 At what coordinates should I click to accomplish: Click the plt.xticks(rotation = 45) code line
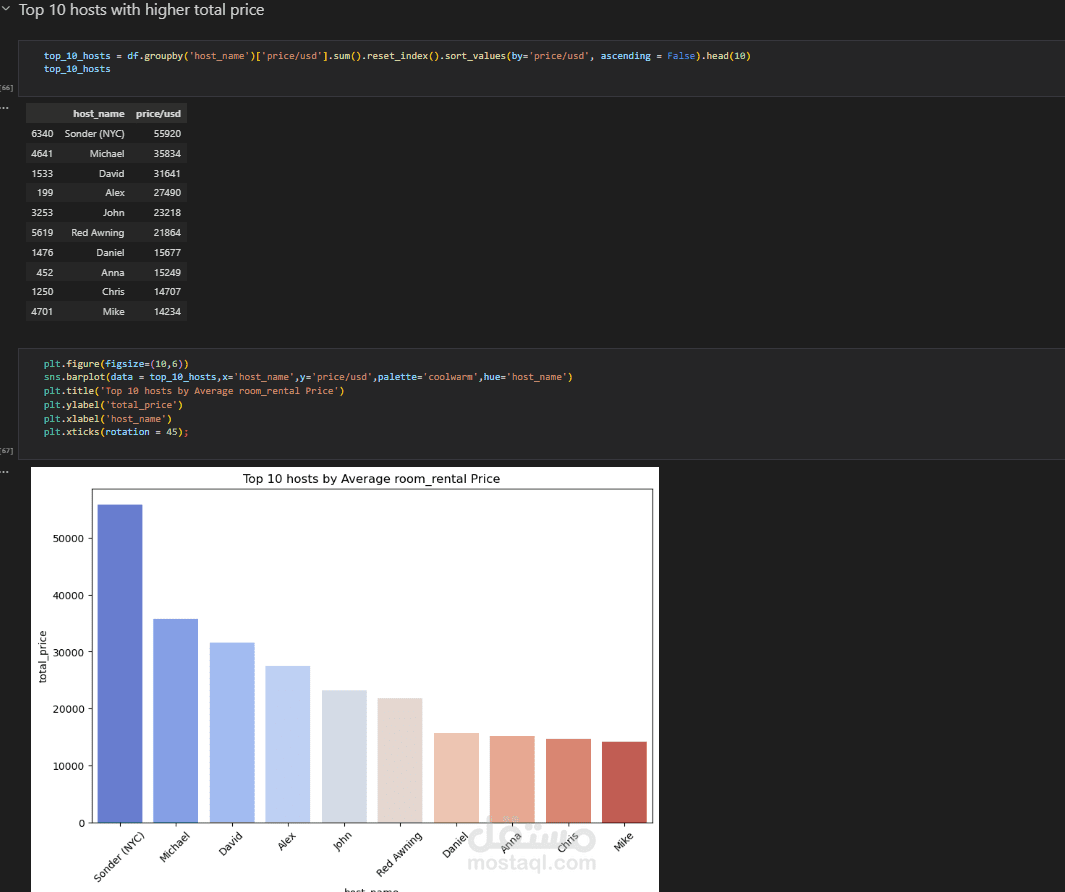point(116,432)
